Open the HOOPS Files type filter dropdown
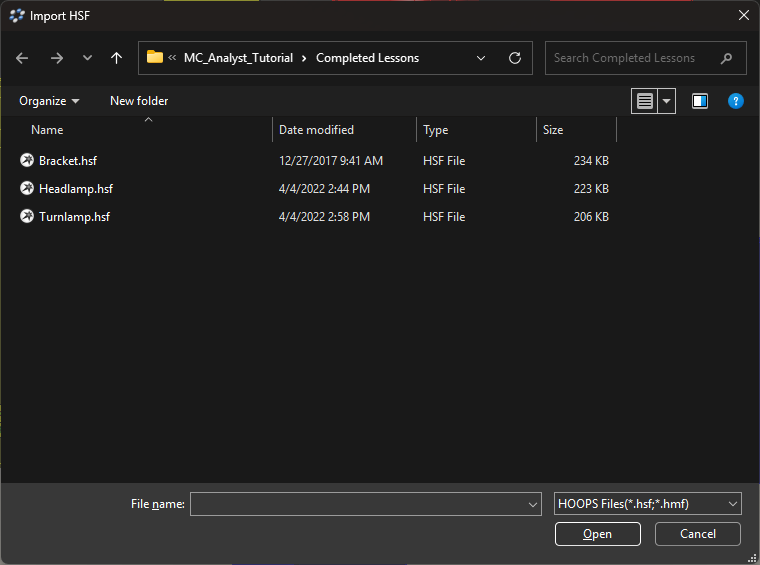Screen dimensions: 760x565 point(648,504)
